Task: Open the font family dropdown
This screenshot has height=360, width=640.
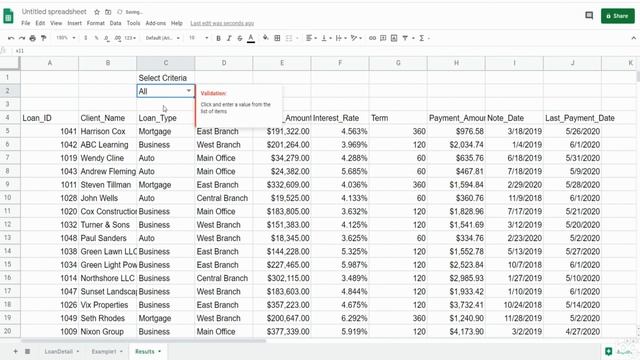Action: (x=162, y=38)
